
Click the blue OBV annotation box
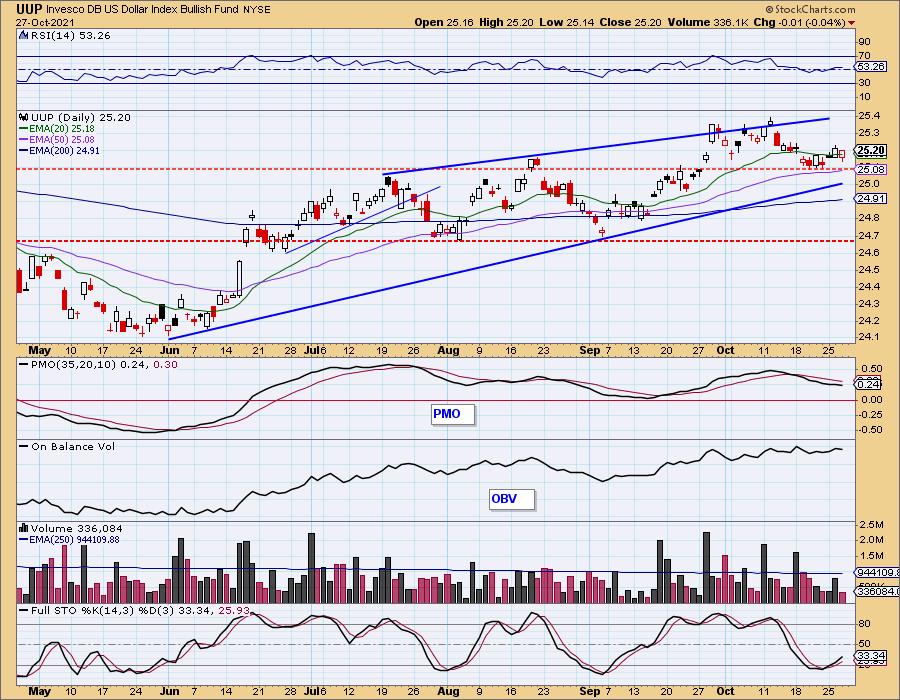coord(511,499)
